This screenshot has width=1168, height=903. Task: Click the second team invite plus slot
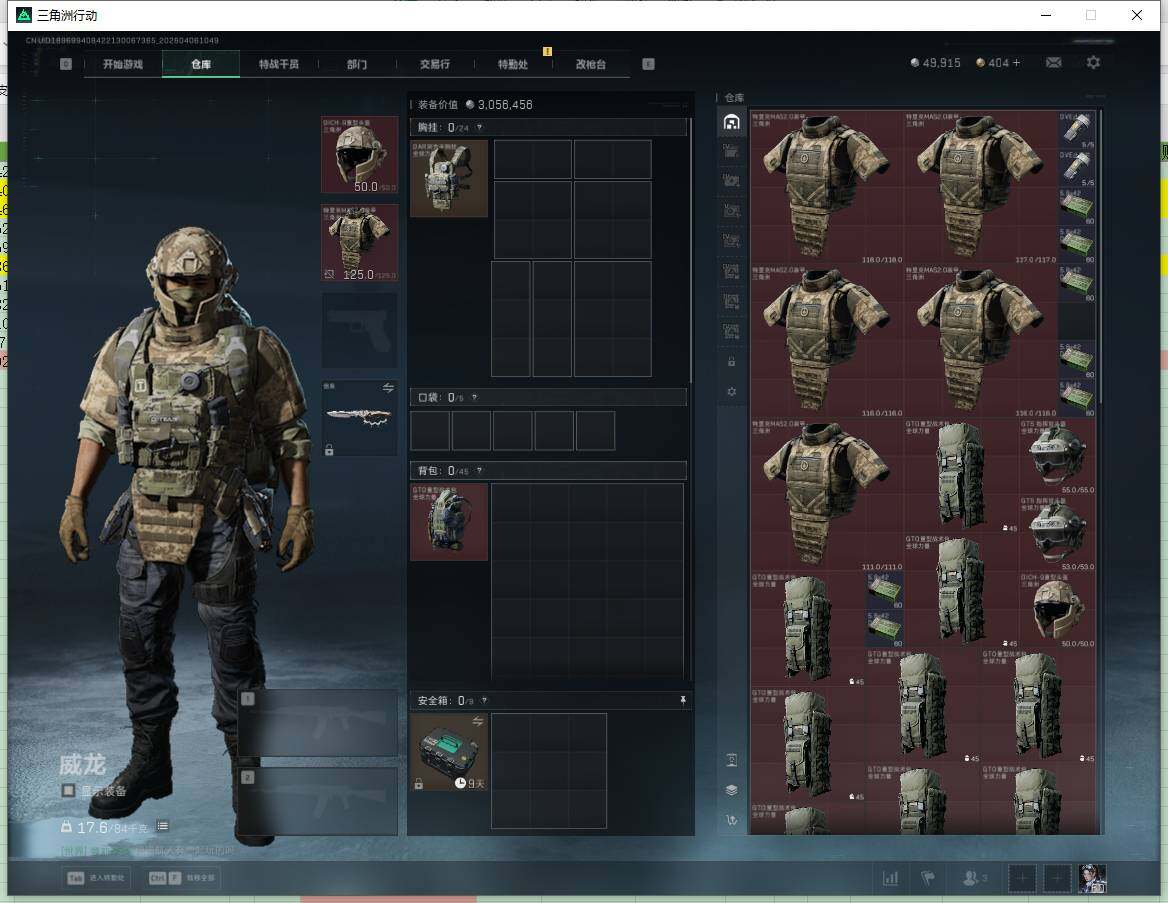pos(1057,878)
